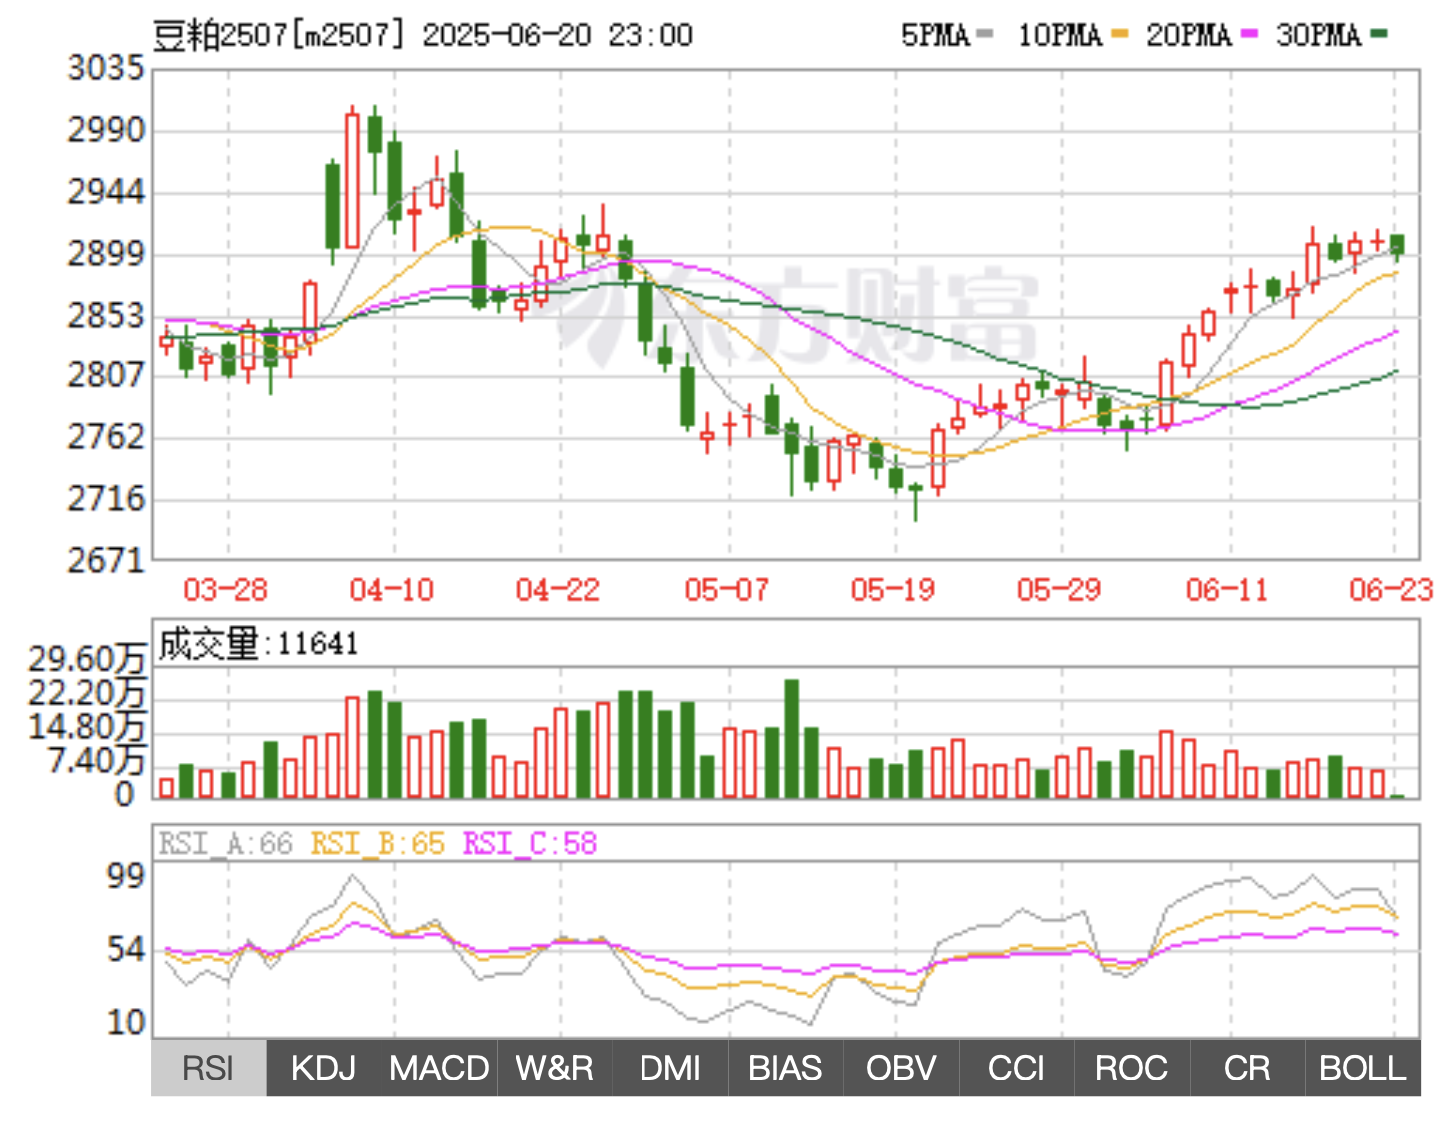Open the DMI indicator tab
Viewport: 1440px width, 1124px height.
click(x=670, y=1068)
